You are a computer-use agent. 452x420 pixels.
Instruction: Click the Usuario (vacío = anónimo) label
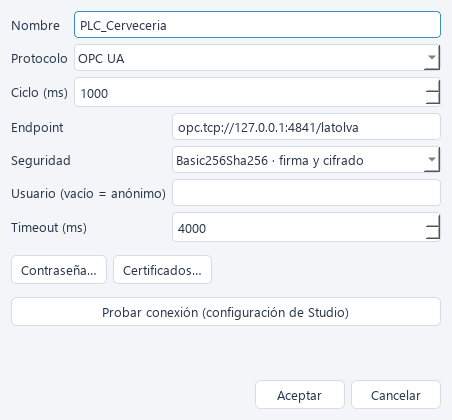coord(88,193)
